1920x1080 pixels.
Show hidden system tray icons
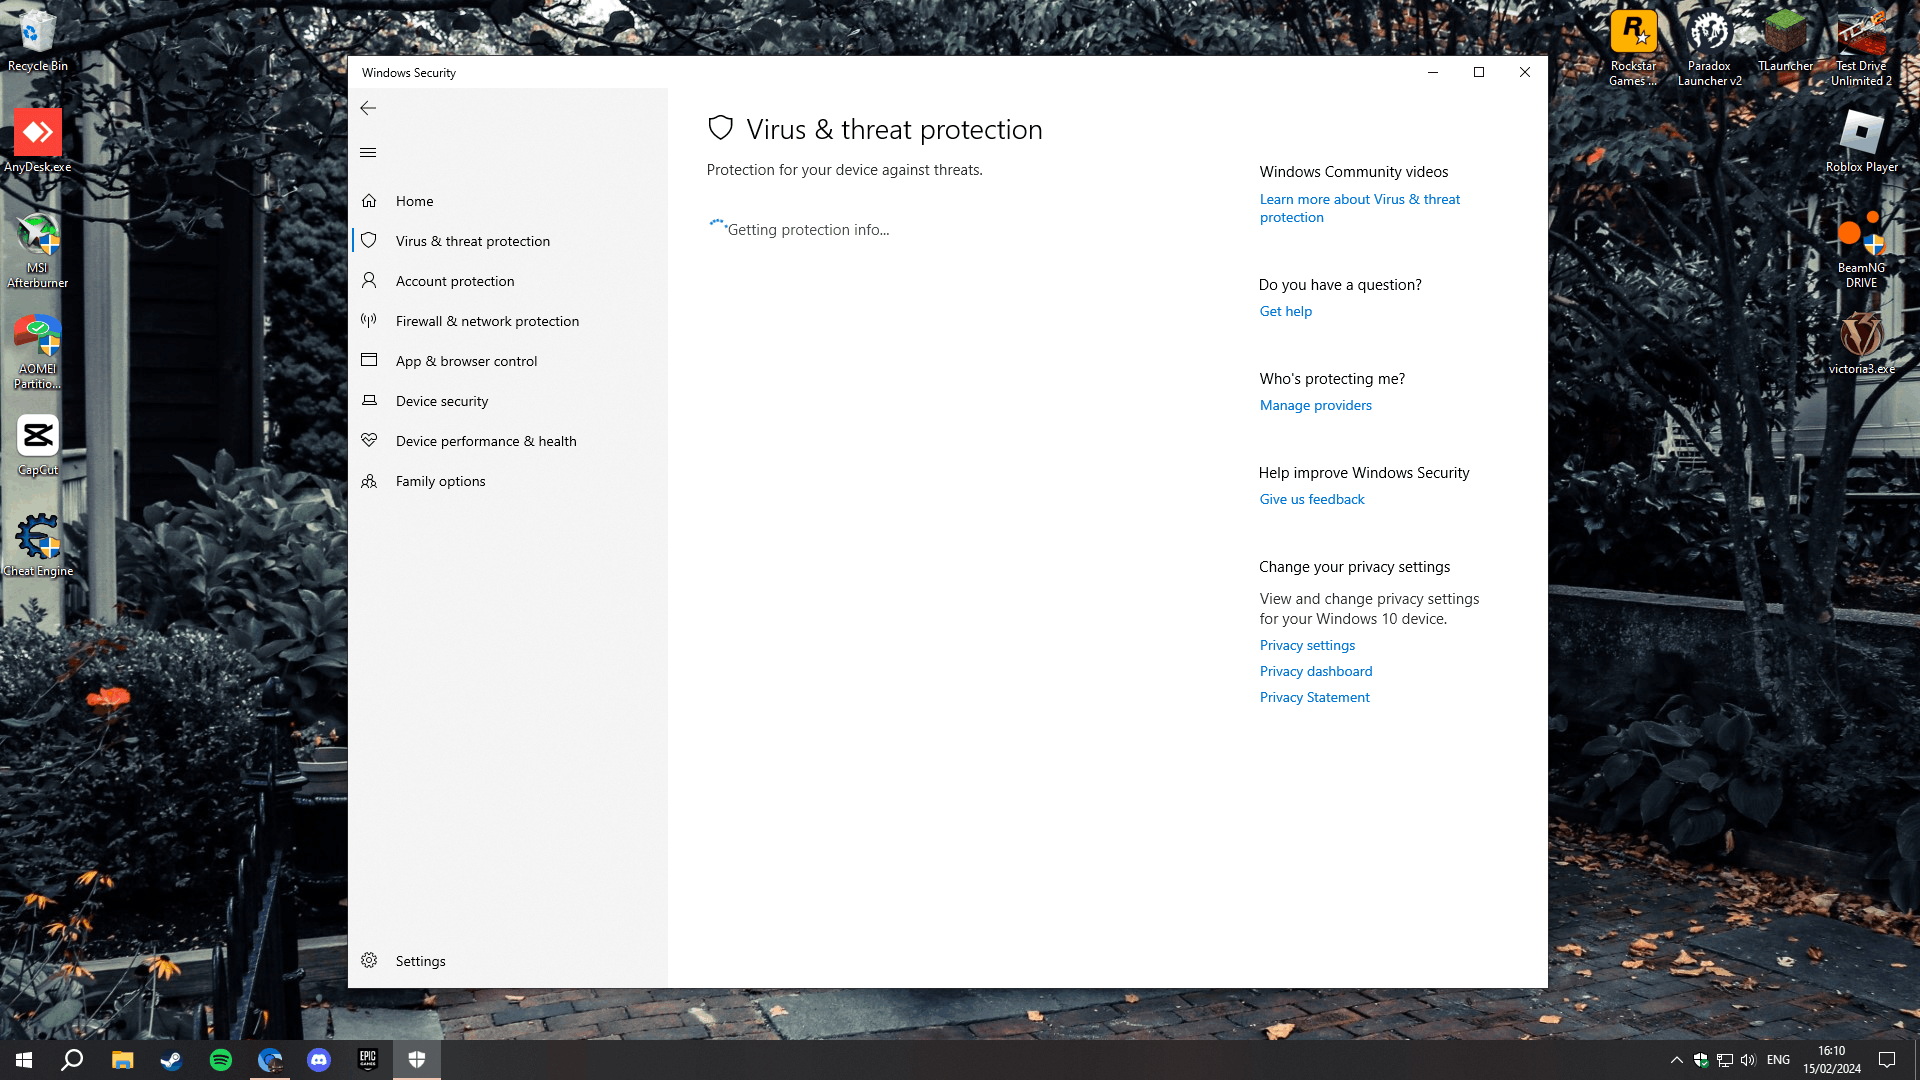click(1676, 1060)
